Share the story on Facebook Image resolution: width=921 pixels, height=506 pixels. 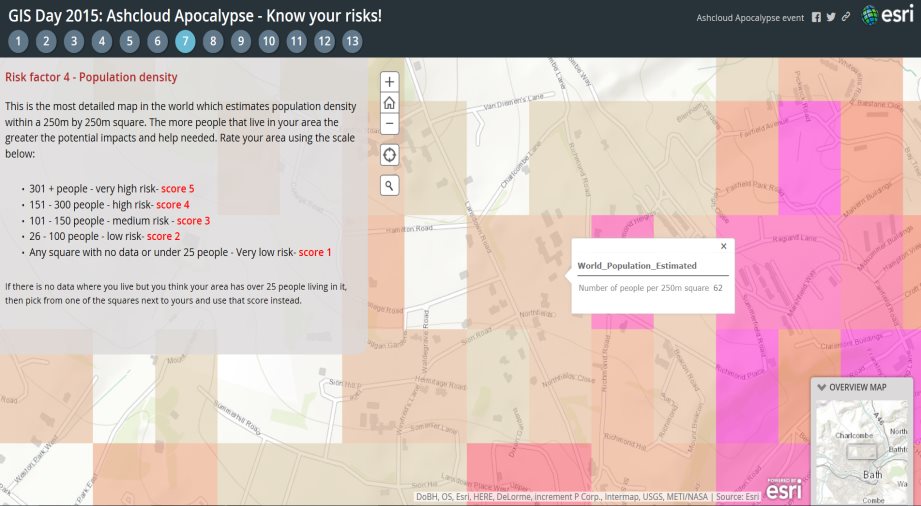pyautogui.click(x=816, y=17)
